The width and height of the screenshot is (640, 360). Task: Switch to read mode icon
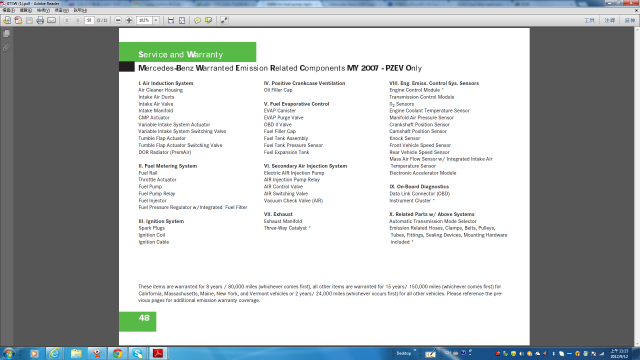(x=224, y=20)
